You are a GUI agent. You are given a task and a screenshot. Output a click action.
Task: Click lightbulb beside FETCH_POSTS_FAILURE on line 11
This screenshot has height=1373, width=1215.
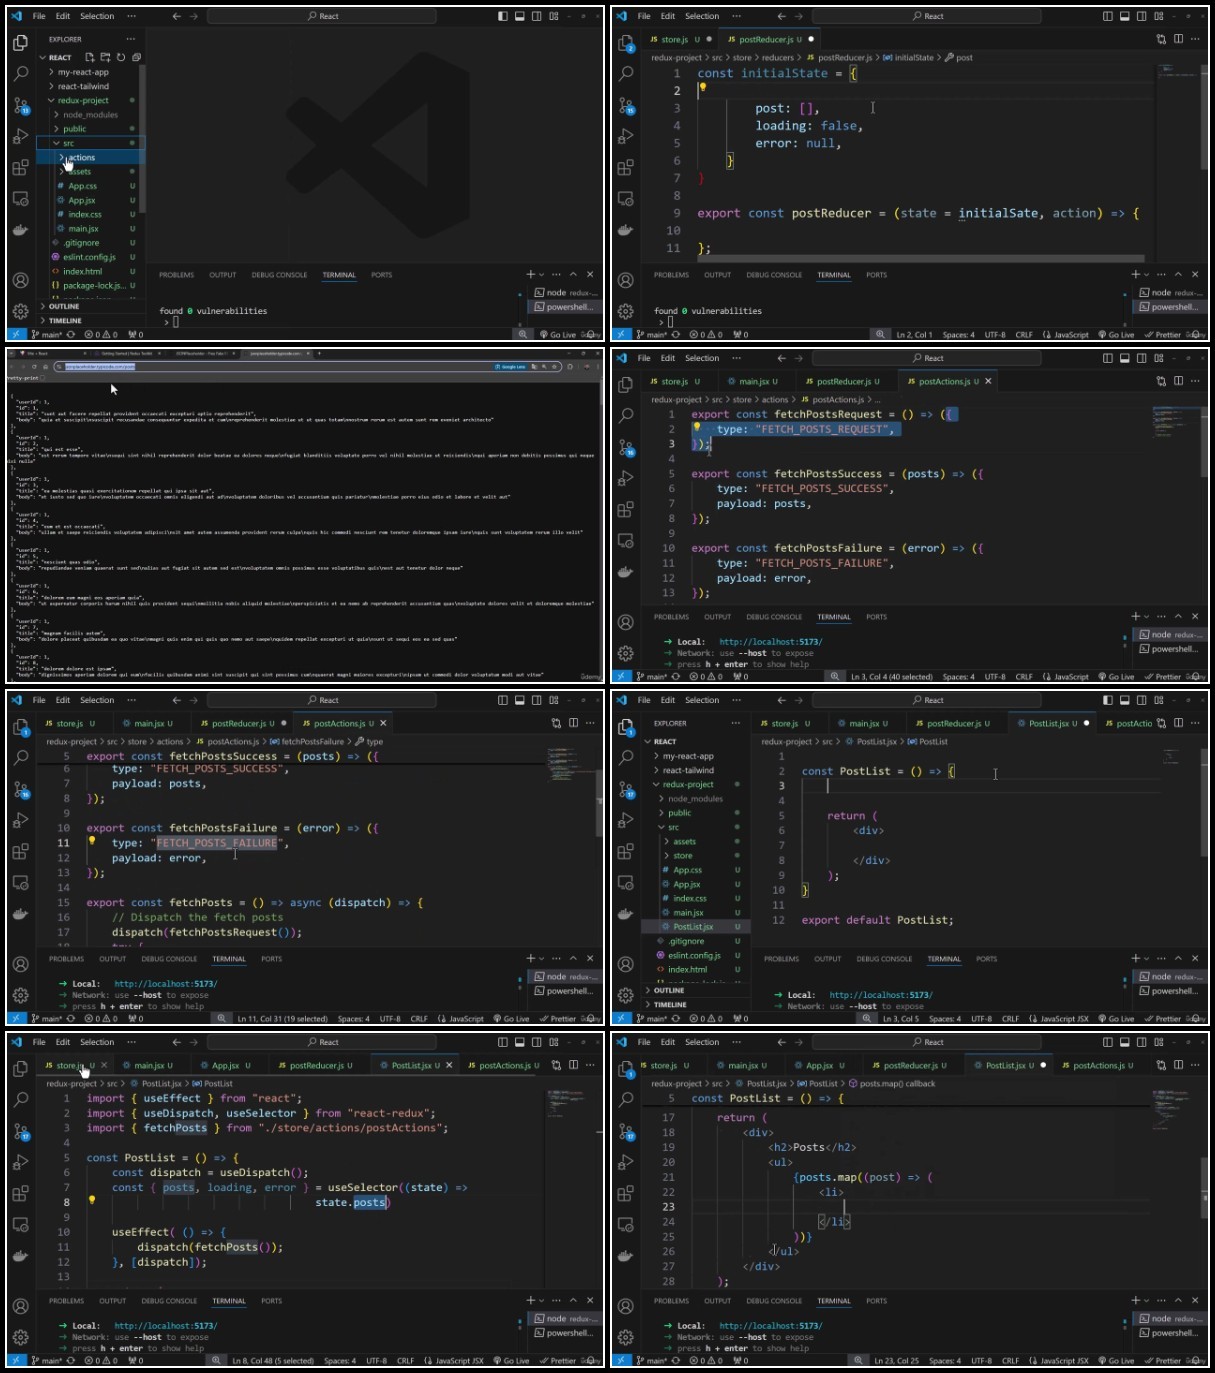coord(92,841)
